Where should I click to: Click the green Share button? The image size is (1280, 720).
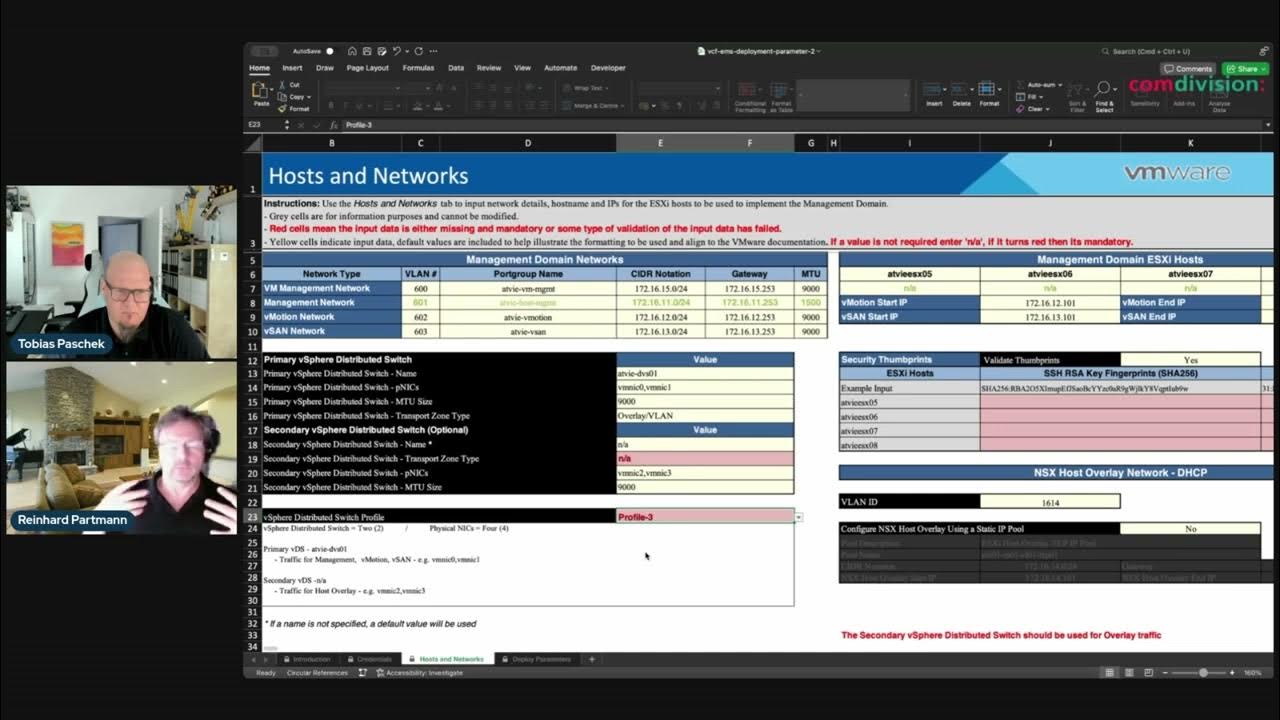(1245, 69)
